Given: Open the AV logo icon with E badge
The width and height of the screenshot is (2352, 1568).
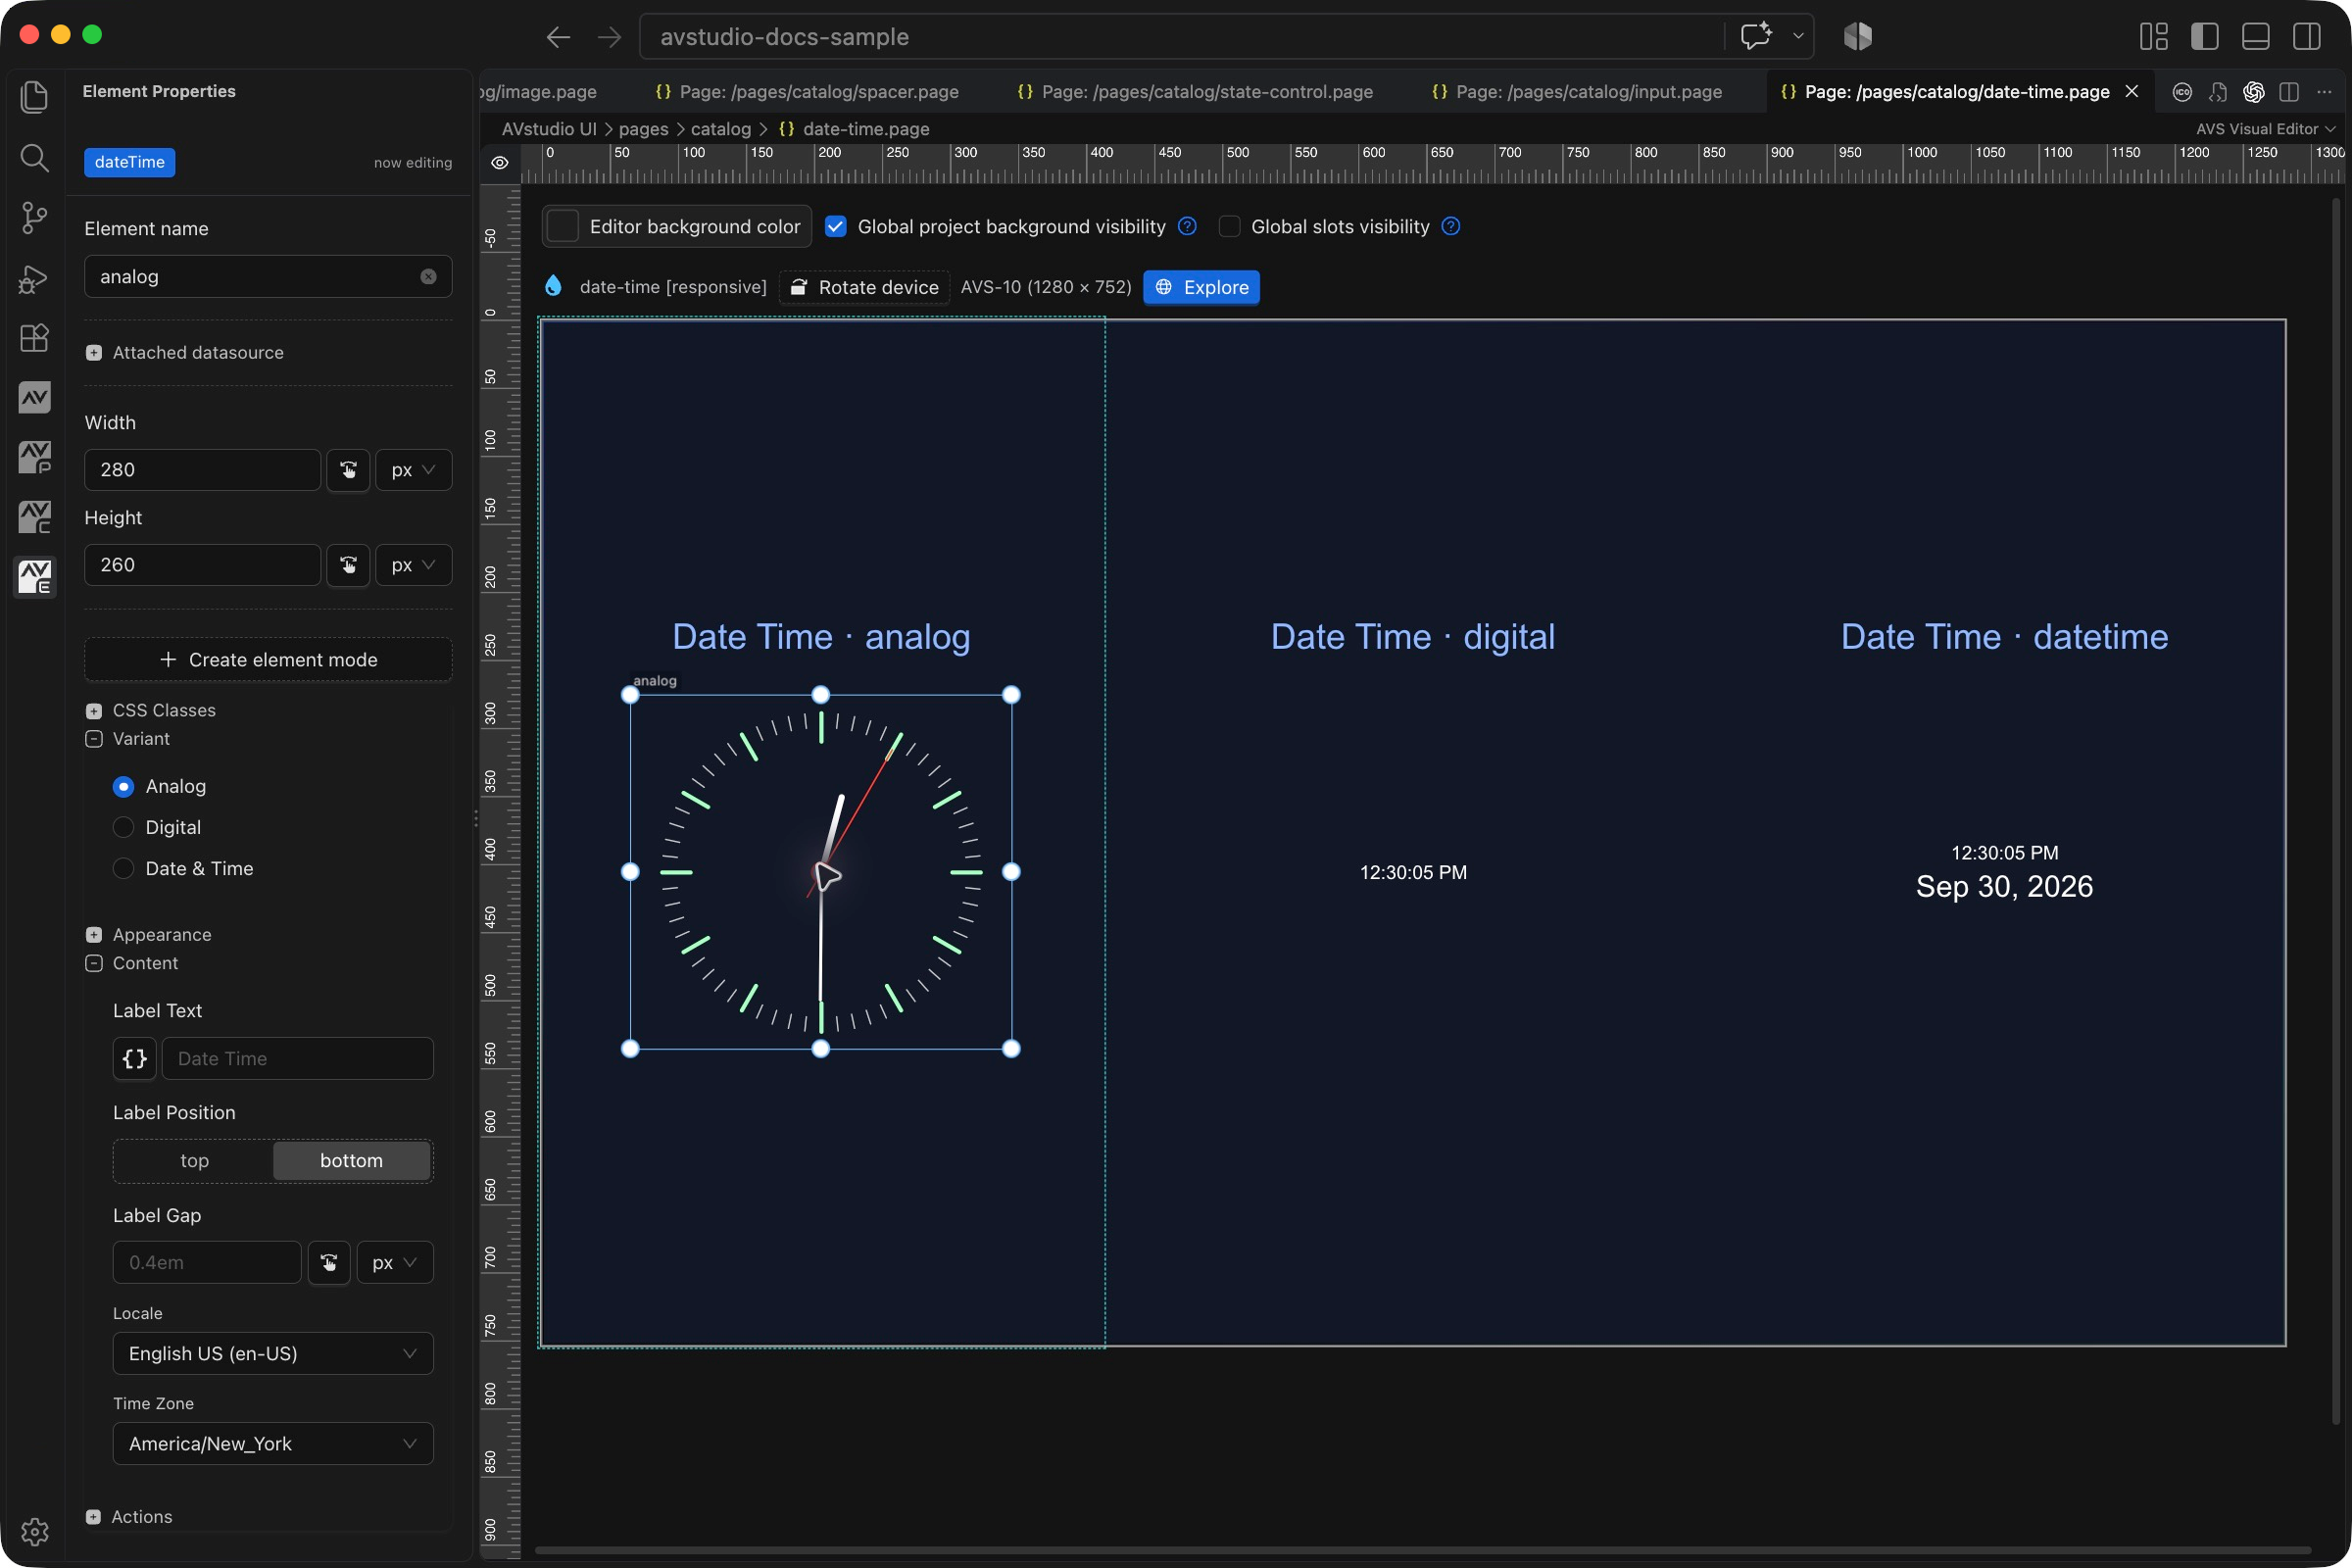Looking at the screenshot, I should click(x=34, y=577).
